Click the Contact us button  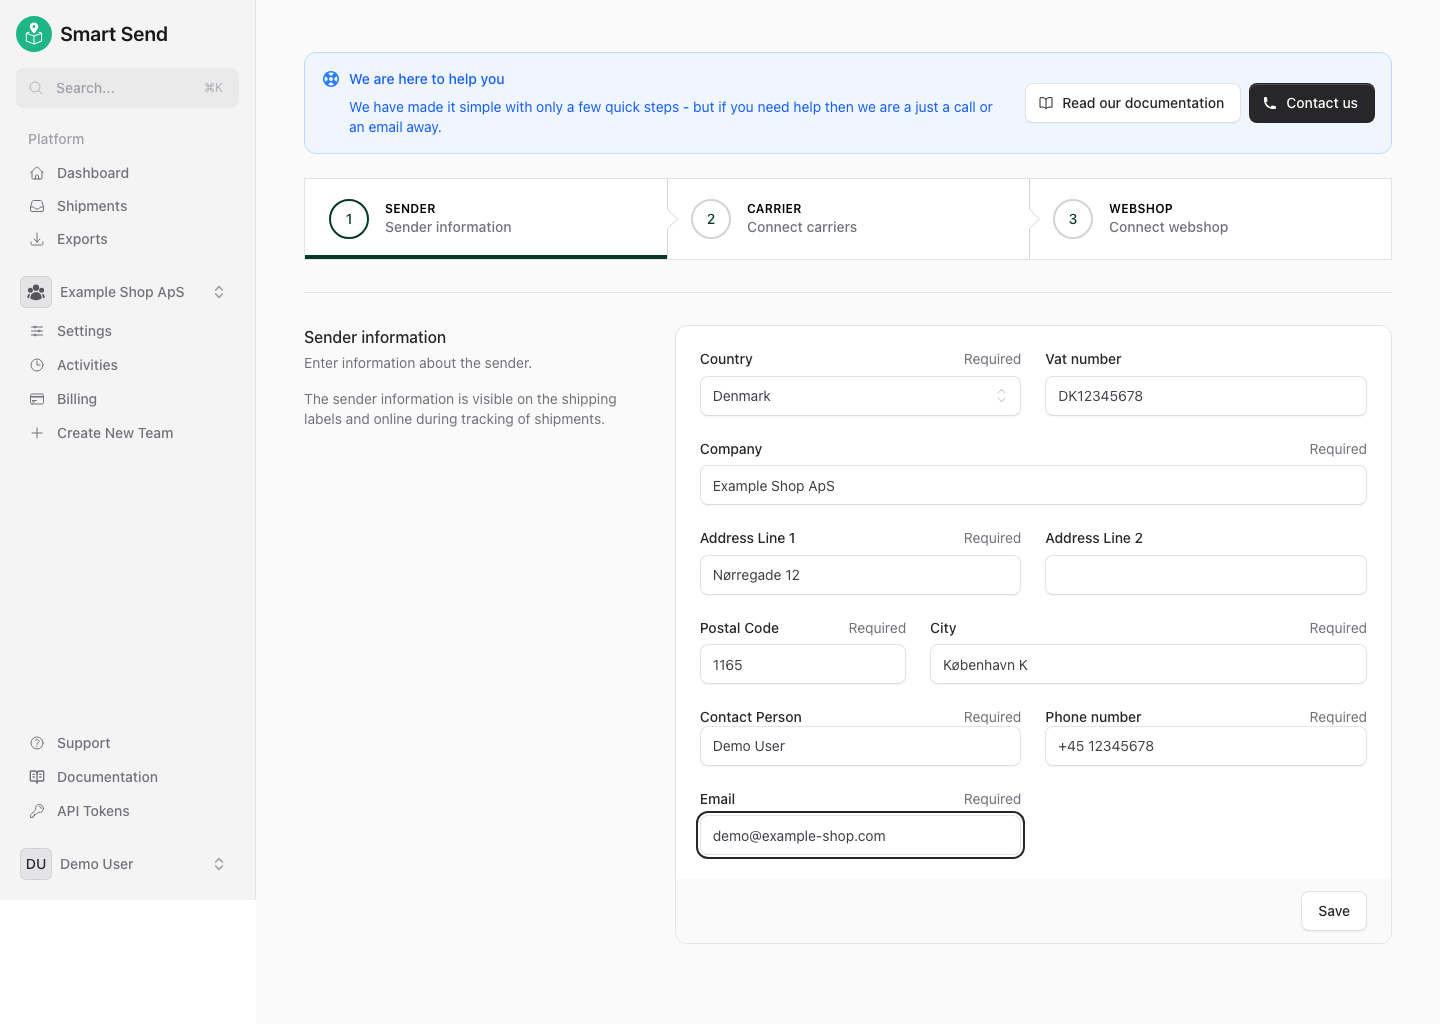(x=1312, y=103)
